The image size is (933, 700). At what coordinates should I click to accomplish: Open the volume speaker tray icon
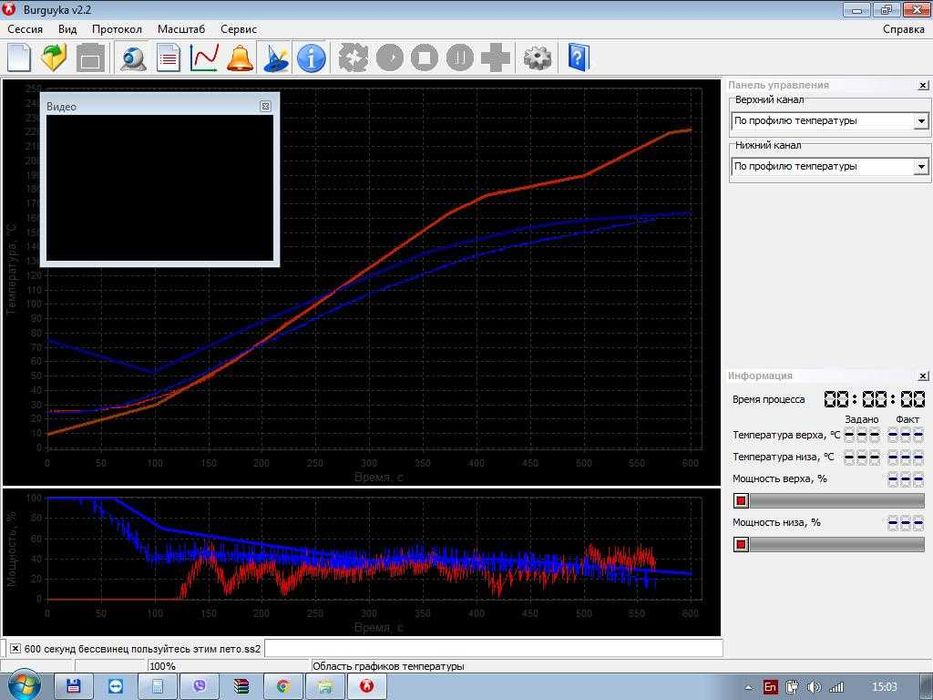tap(814, 687)
